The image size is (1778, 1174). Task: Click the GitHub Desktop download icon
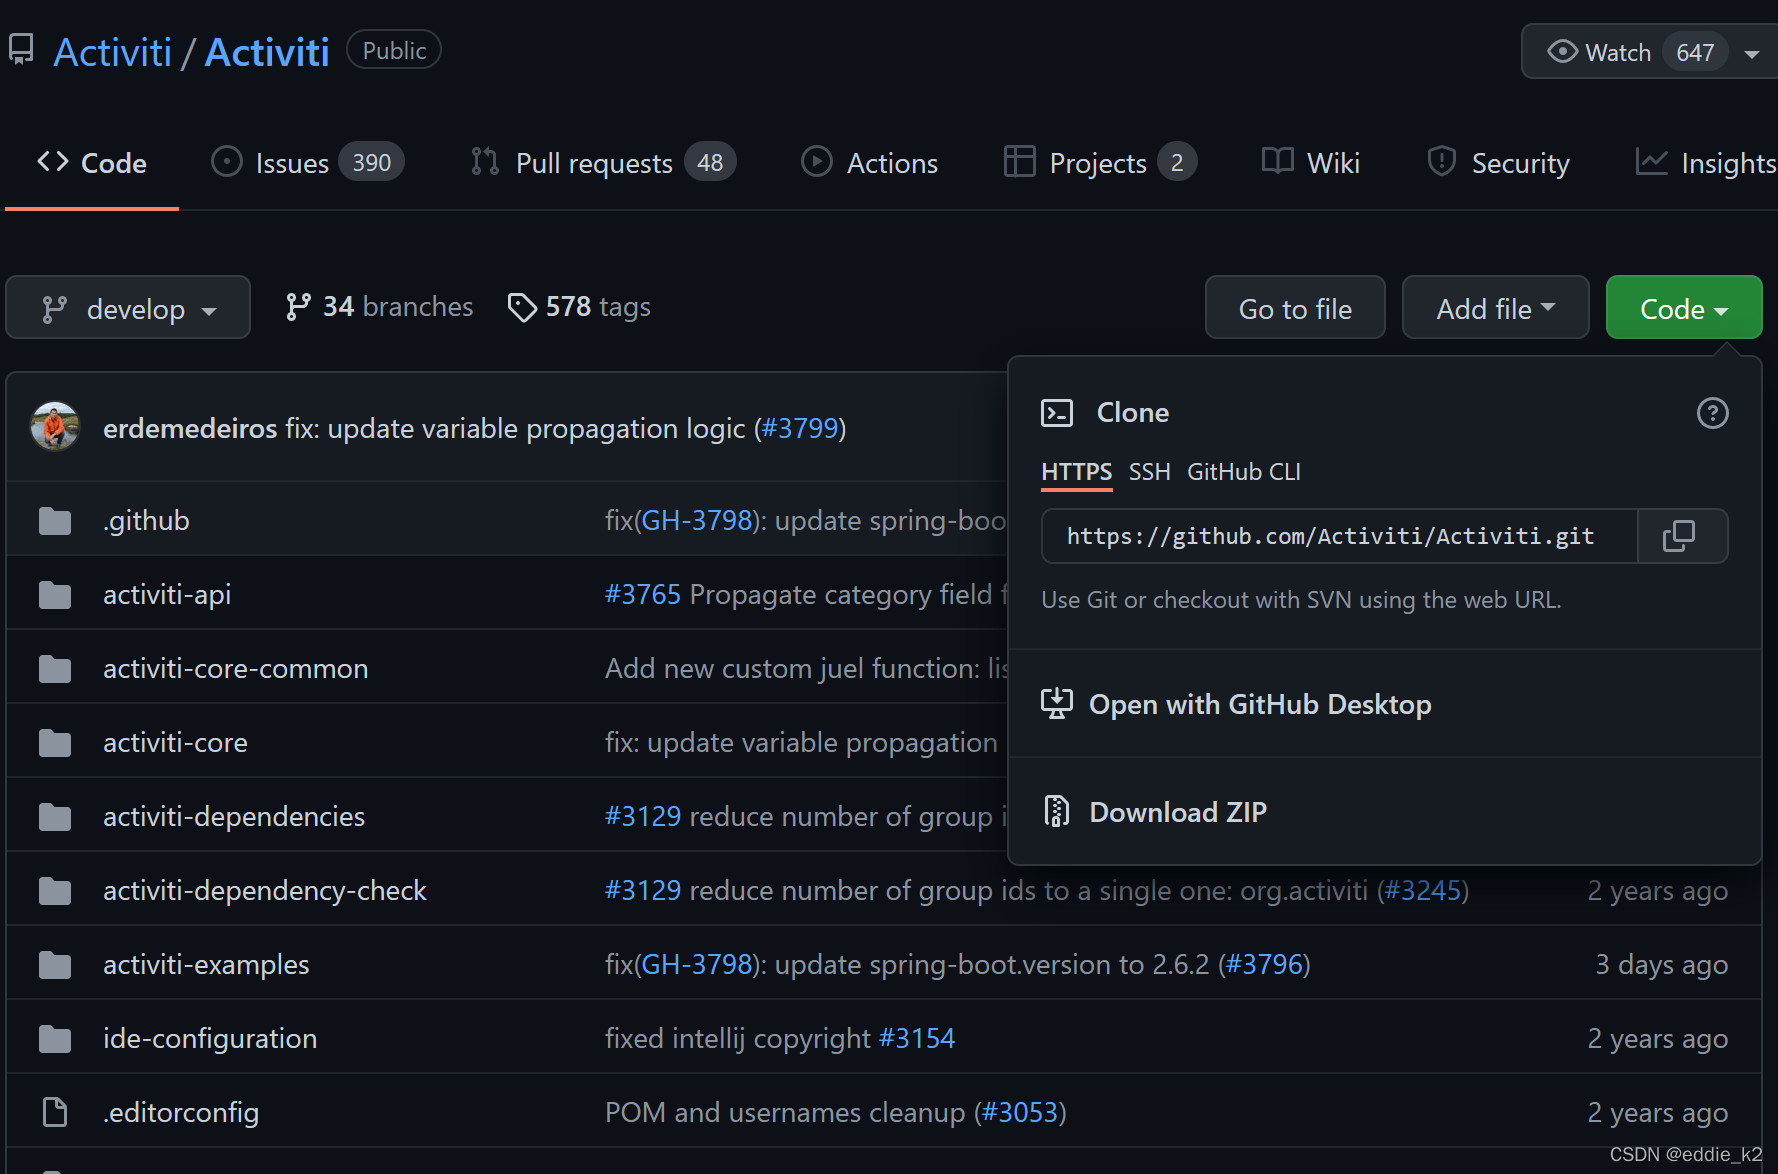1057,704
